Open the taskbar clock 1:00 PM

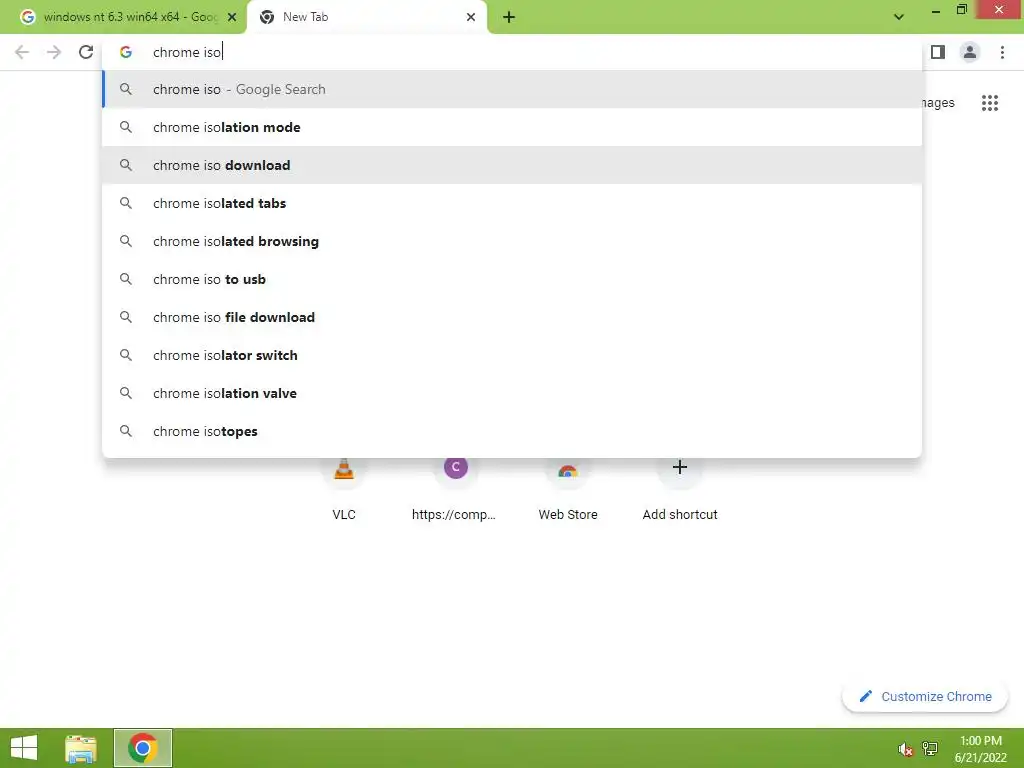[981, 749]
